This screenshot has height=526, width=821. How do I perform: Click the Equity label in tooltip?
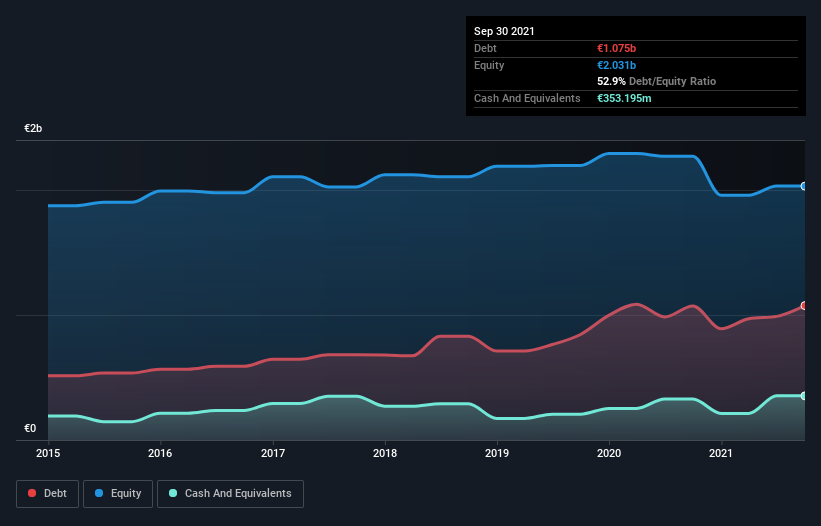[x=489, y=65]
